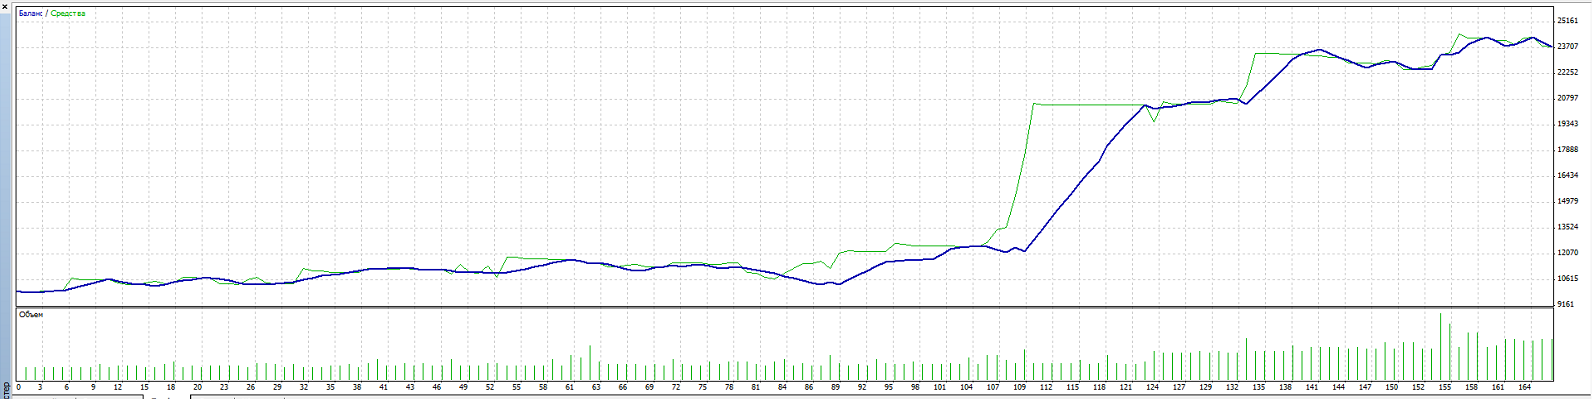
Task: Click trade number 141 on the horizontal axis
Action: (1312, 387)
